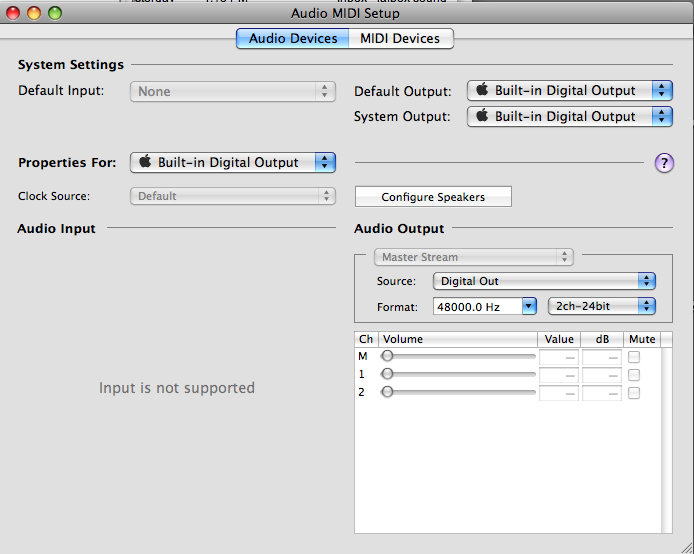This screenshot has height=554, width=694.
Task: Click the Value field for channel M
Action: point(559,357)
